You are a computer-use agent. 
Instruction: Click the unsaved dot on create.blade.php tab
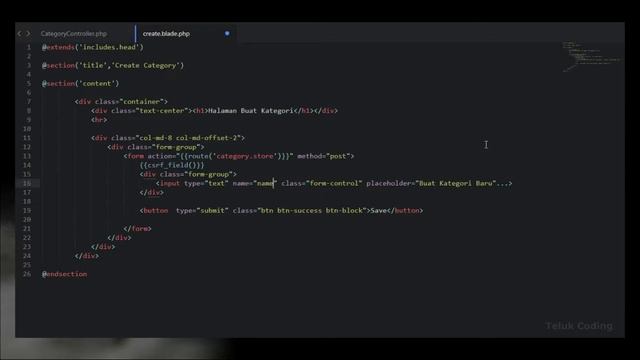(227, 33)
